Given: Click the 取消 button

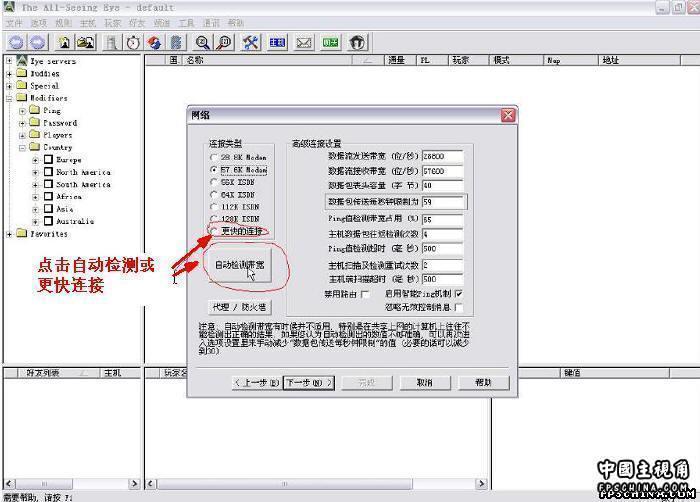Looking at the screenshot, I should coord(425,383).
